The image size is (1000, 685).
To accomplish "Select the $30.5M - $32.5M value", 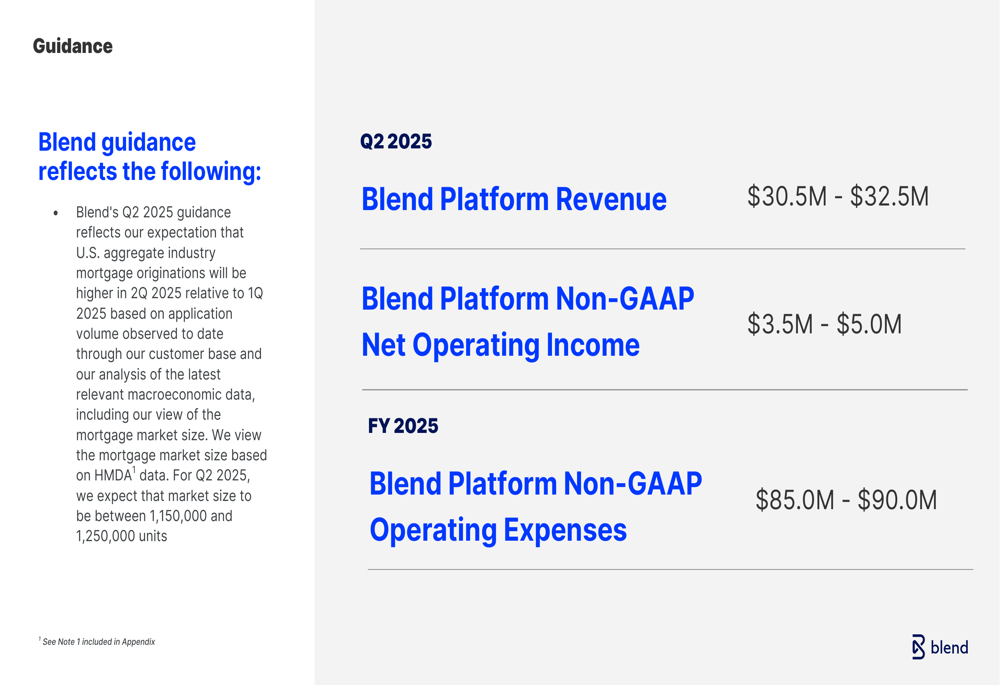I will (838, 196).
